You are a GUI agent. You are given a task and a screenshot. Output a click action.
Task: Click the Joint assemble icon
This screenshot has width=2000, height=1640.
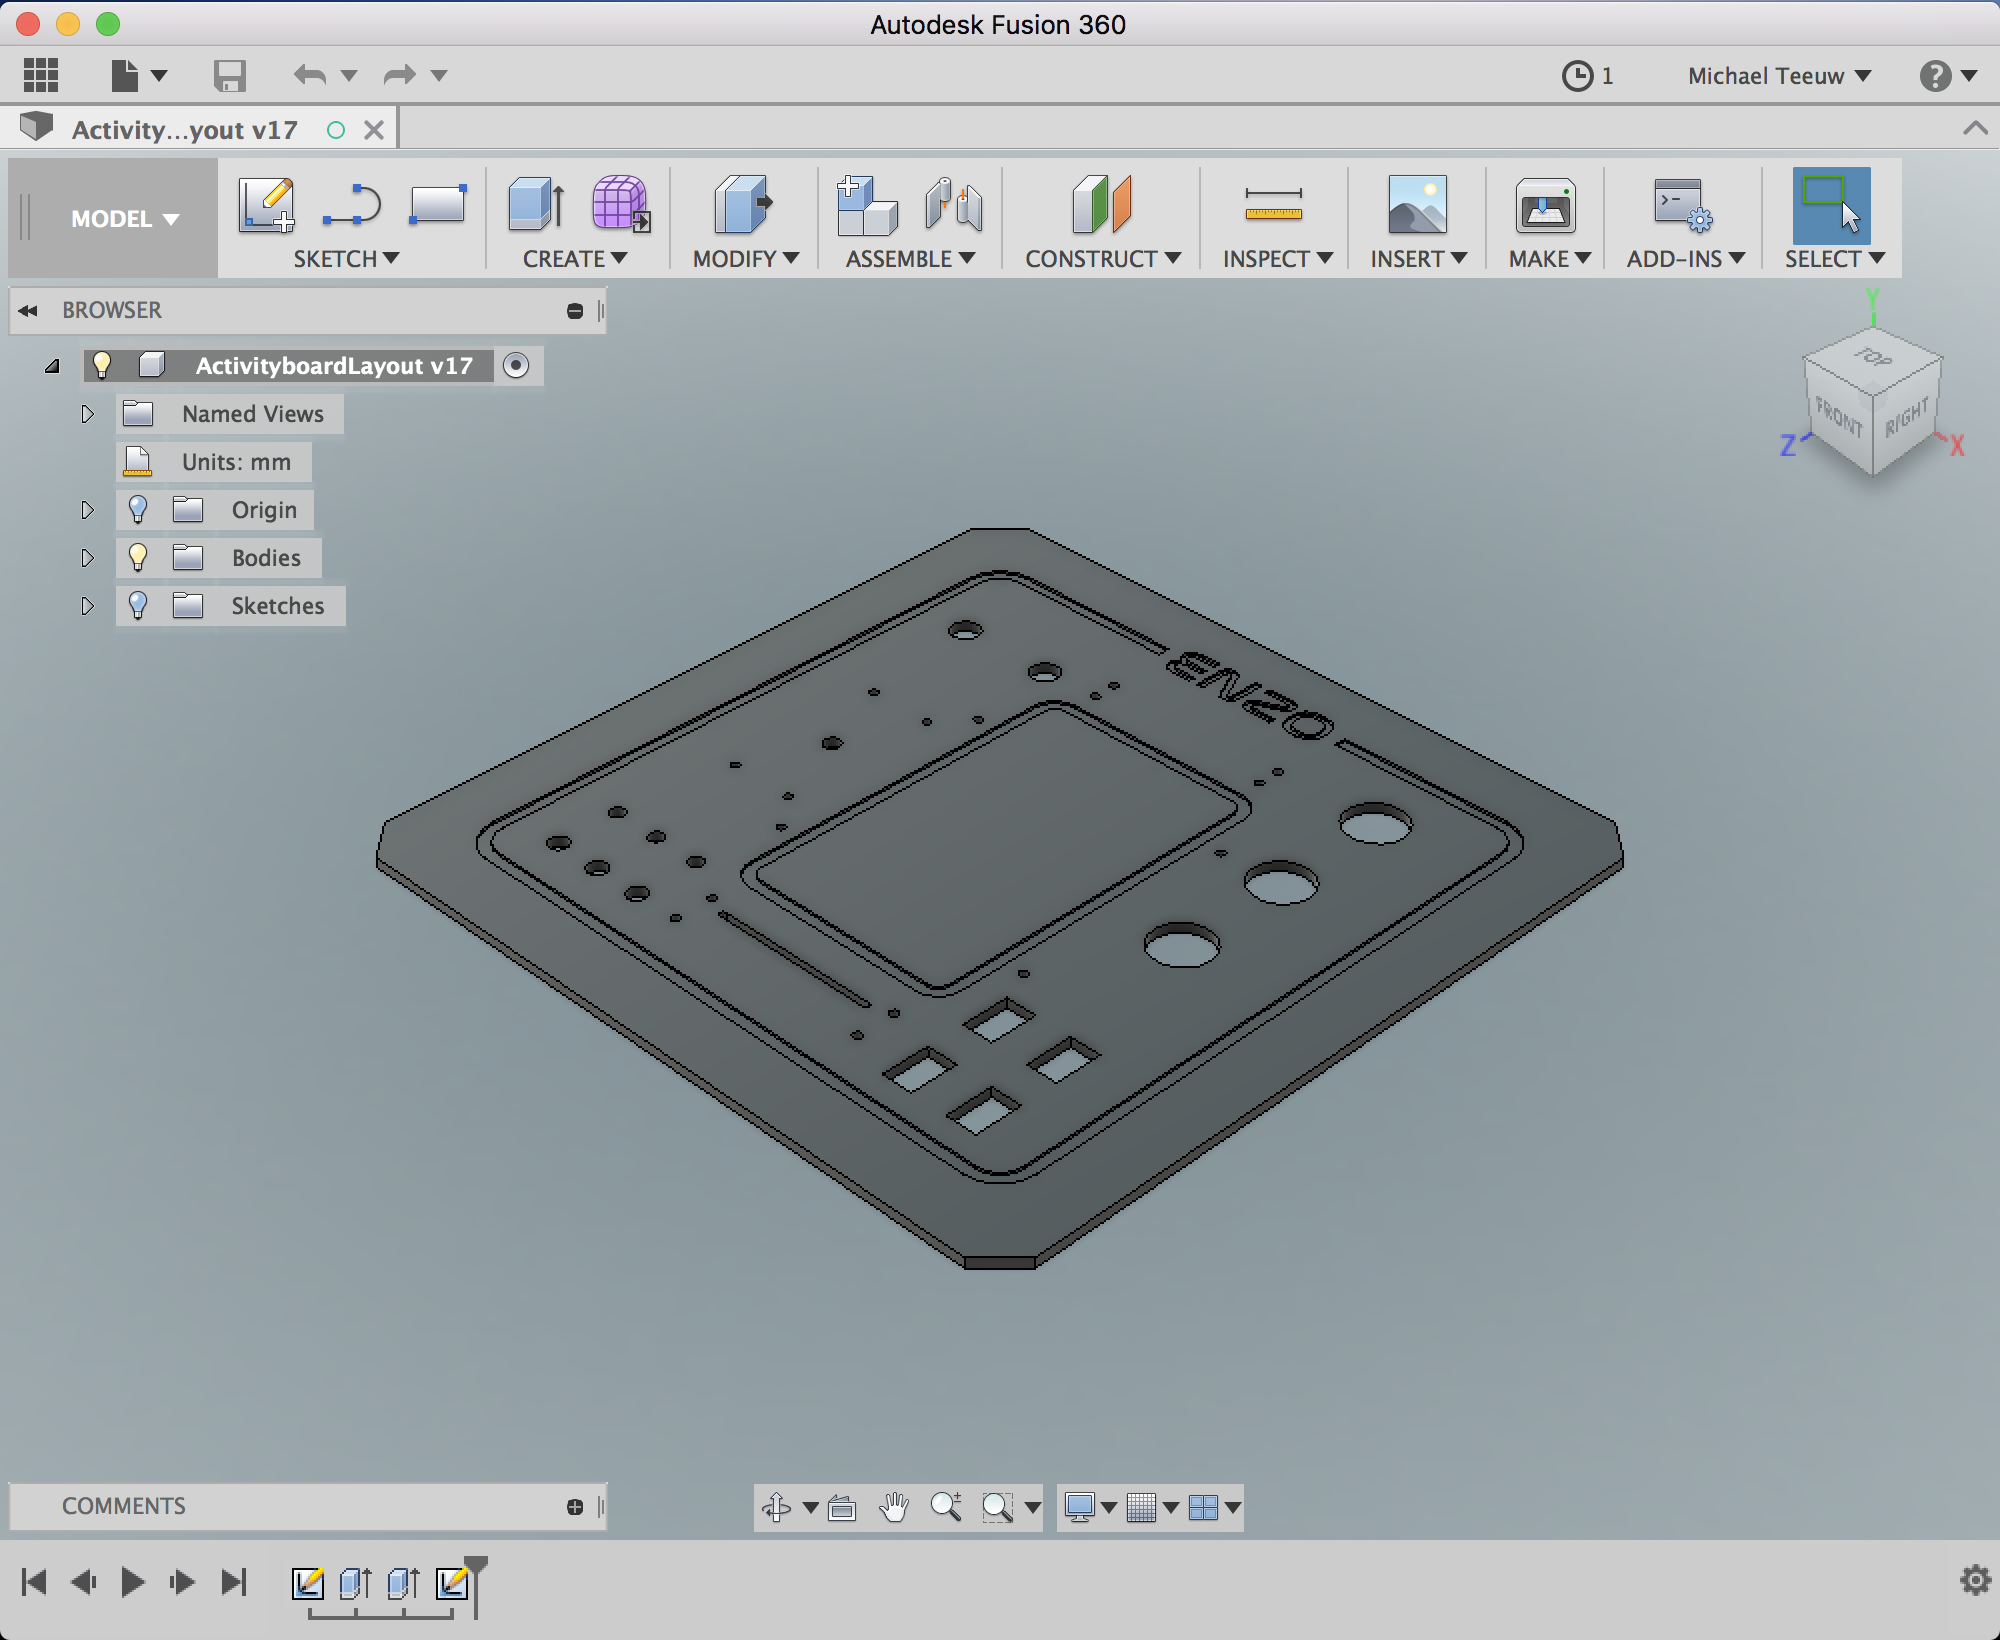point(953,205)
